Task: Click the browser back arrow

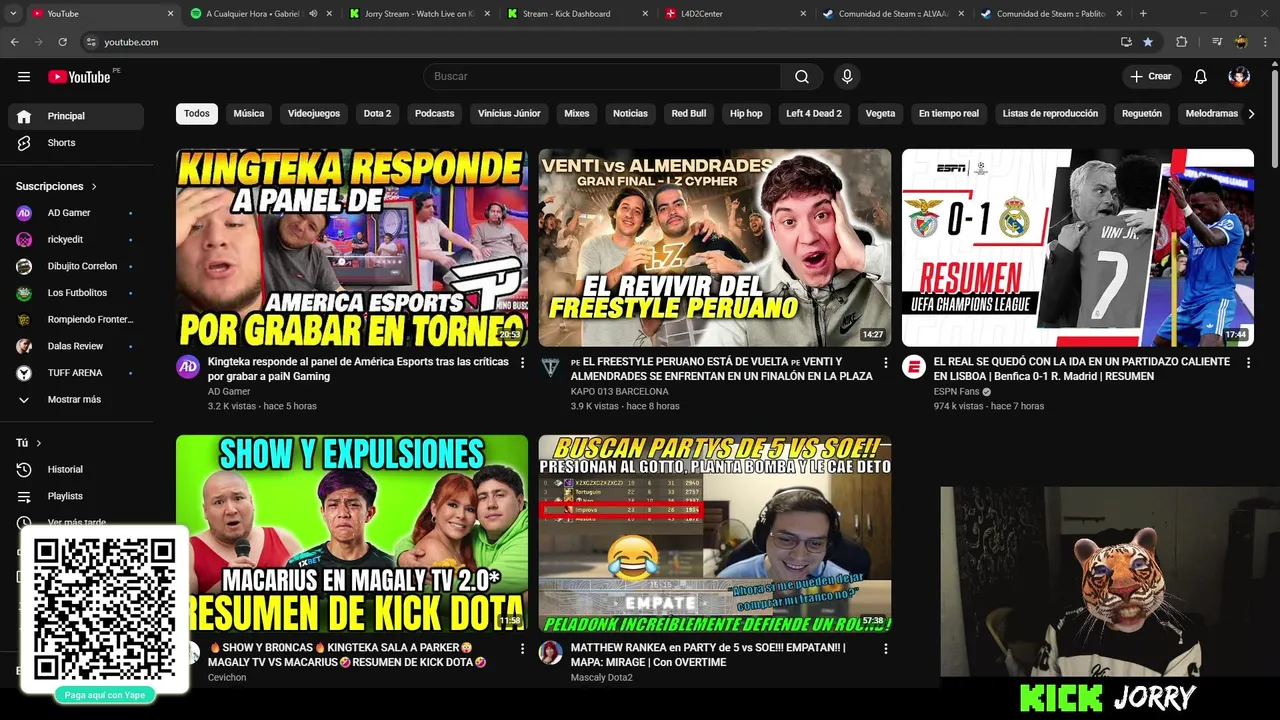Action: pos(14,42)
